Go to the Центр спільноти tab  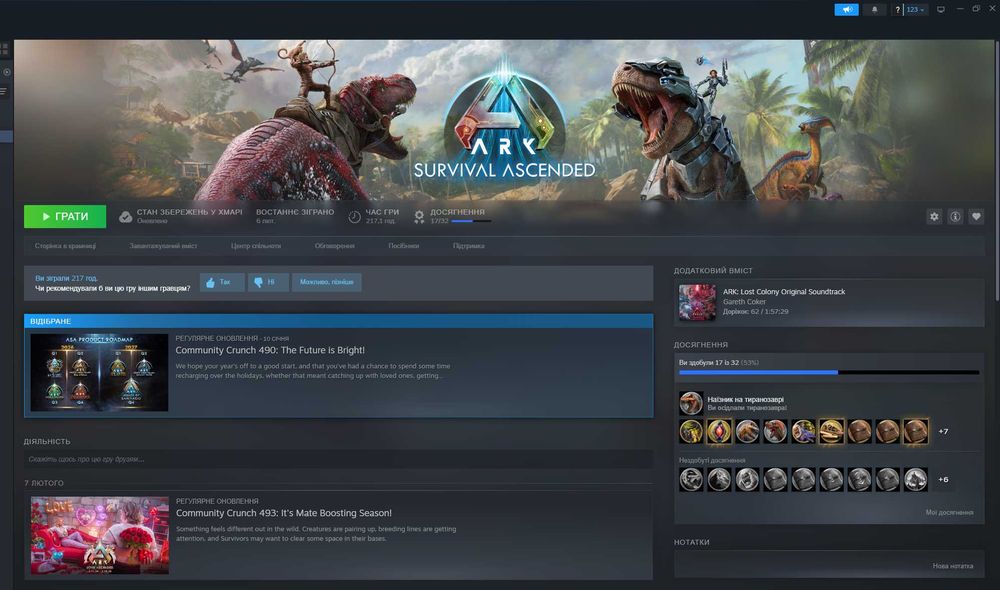[256, 246]
